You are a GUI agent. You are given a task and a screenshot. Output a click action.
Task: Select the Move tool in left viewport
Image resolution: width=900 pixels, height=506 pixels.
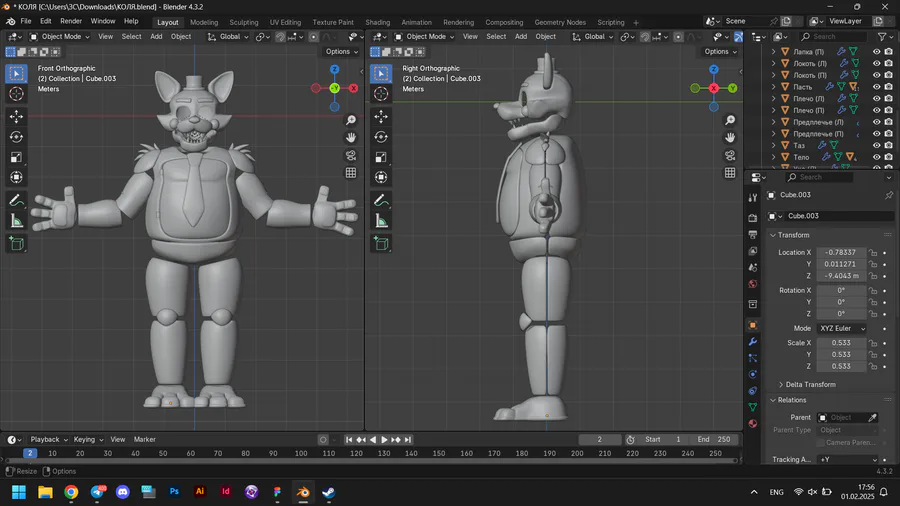16,116
